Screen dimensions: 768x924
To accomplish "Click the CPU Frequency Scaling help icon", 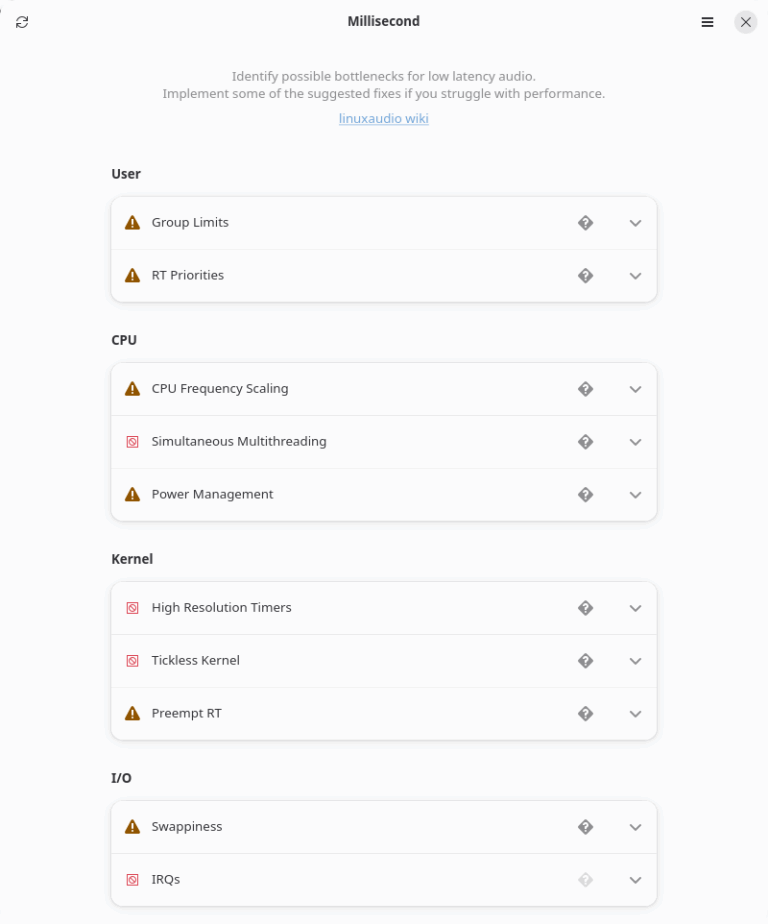I will [x=586, y=389].
